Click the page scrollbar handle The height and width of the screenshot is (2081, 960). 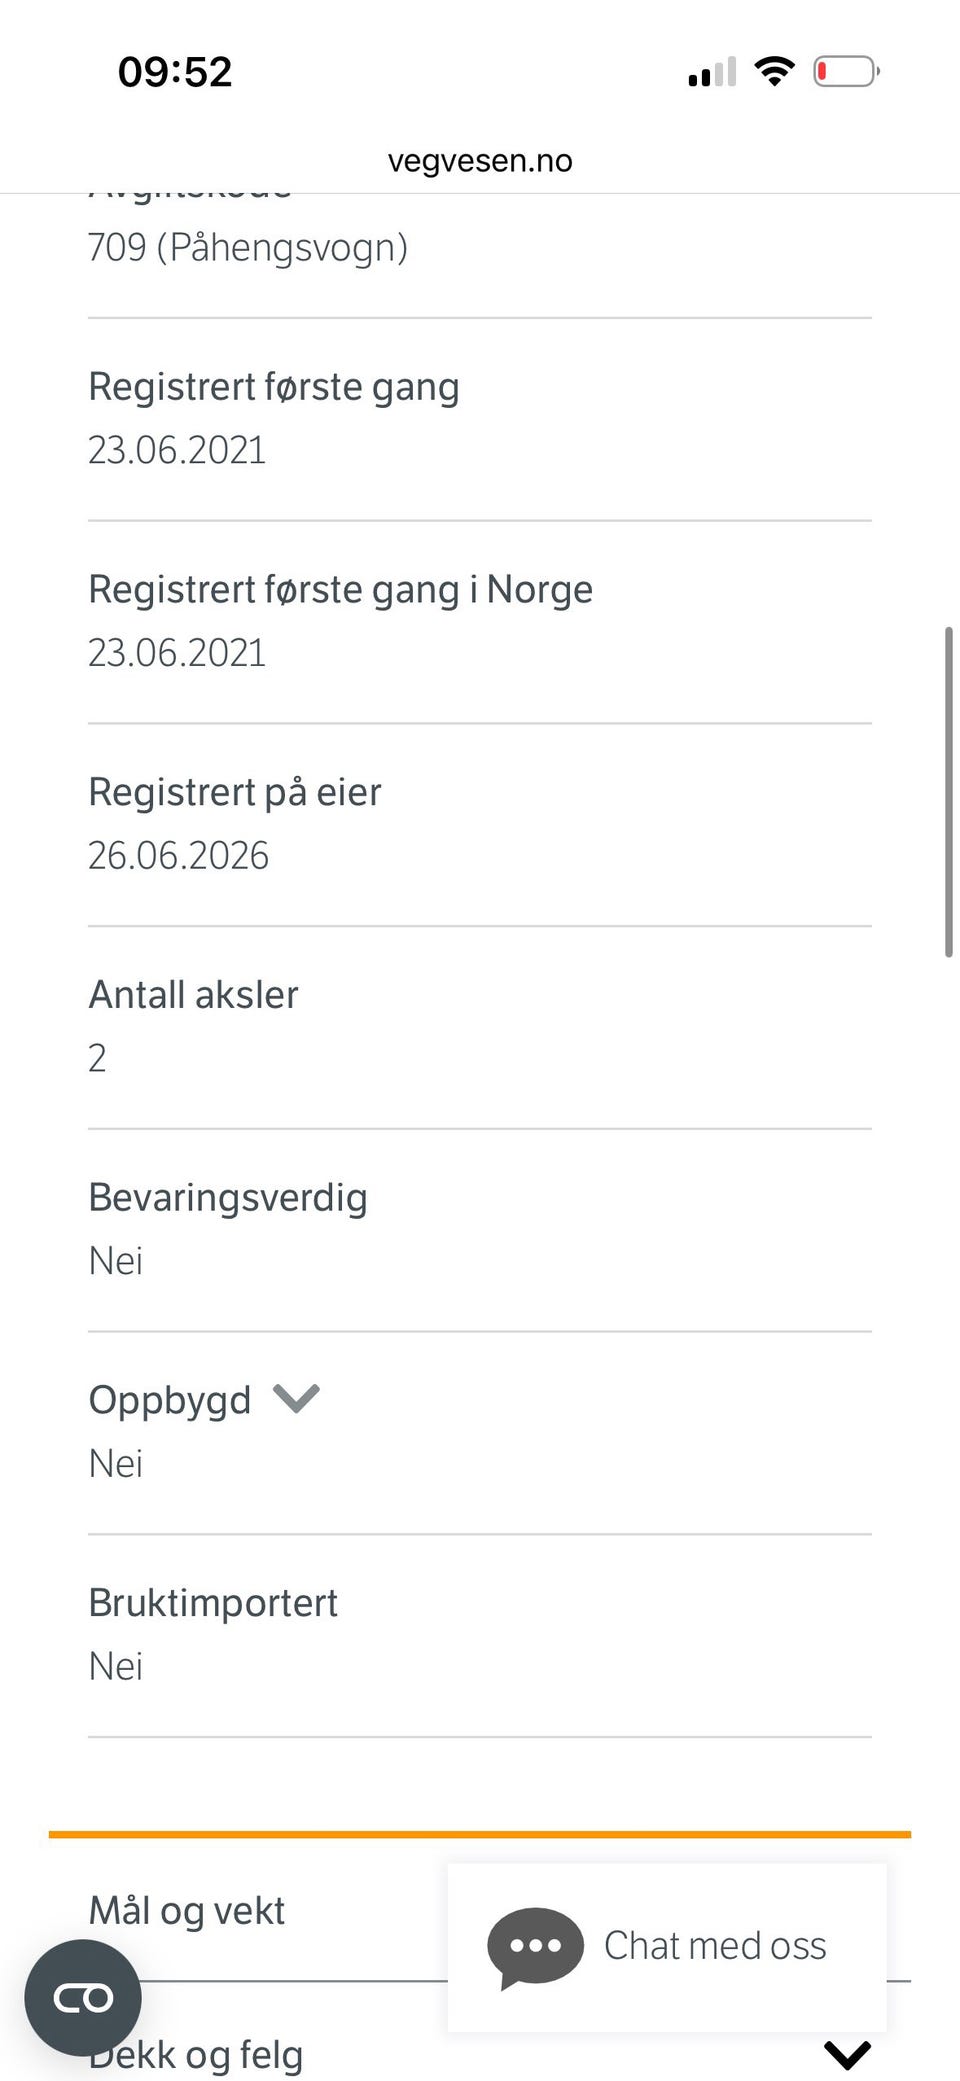tap(948, 792)
